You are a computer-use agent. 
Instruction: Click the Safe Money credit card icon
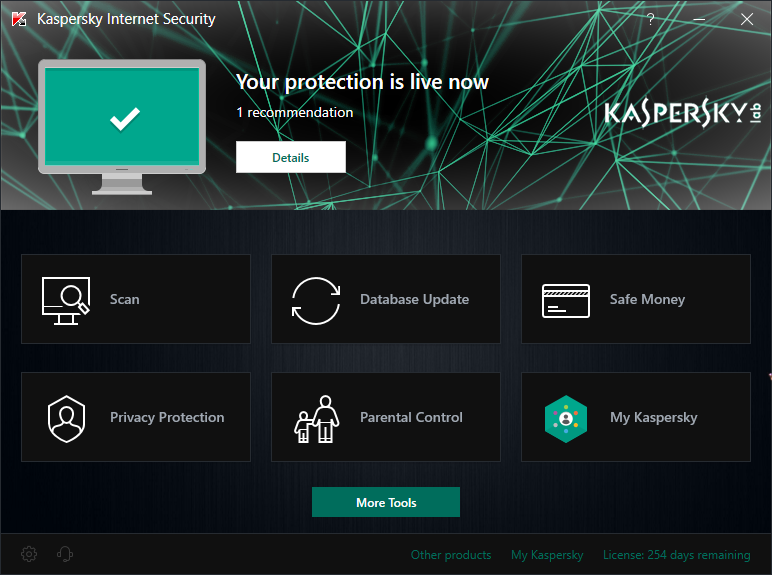click(566, 301)
